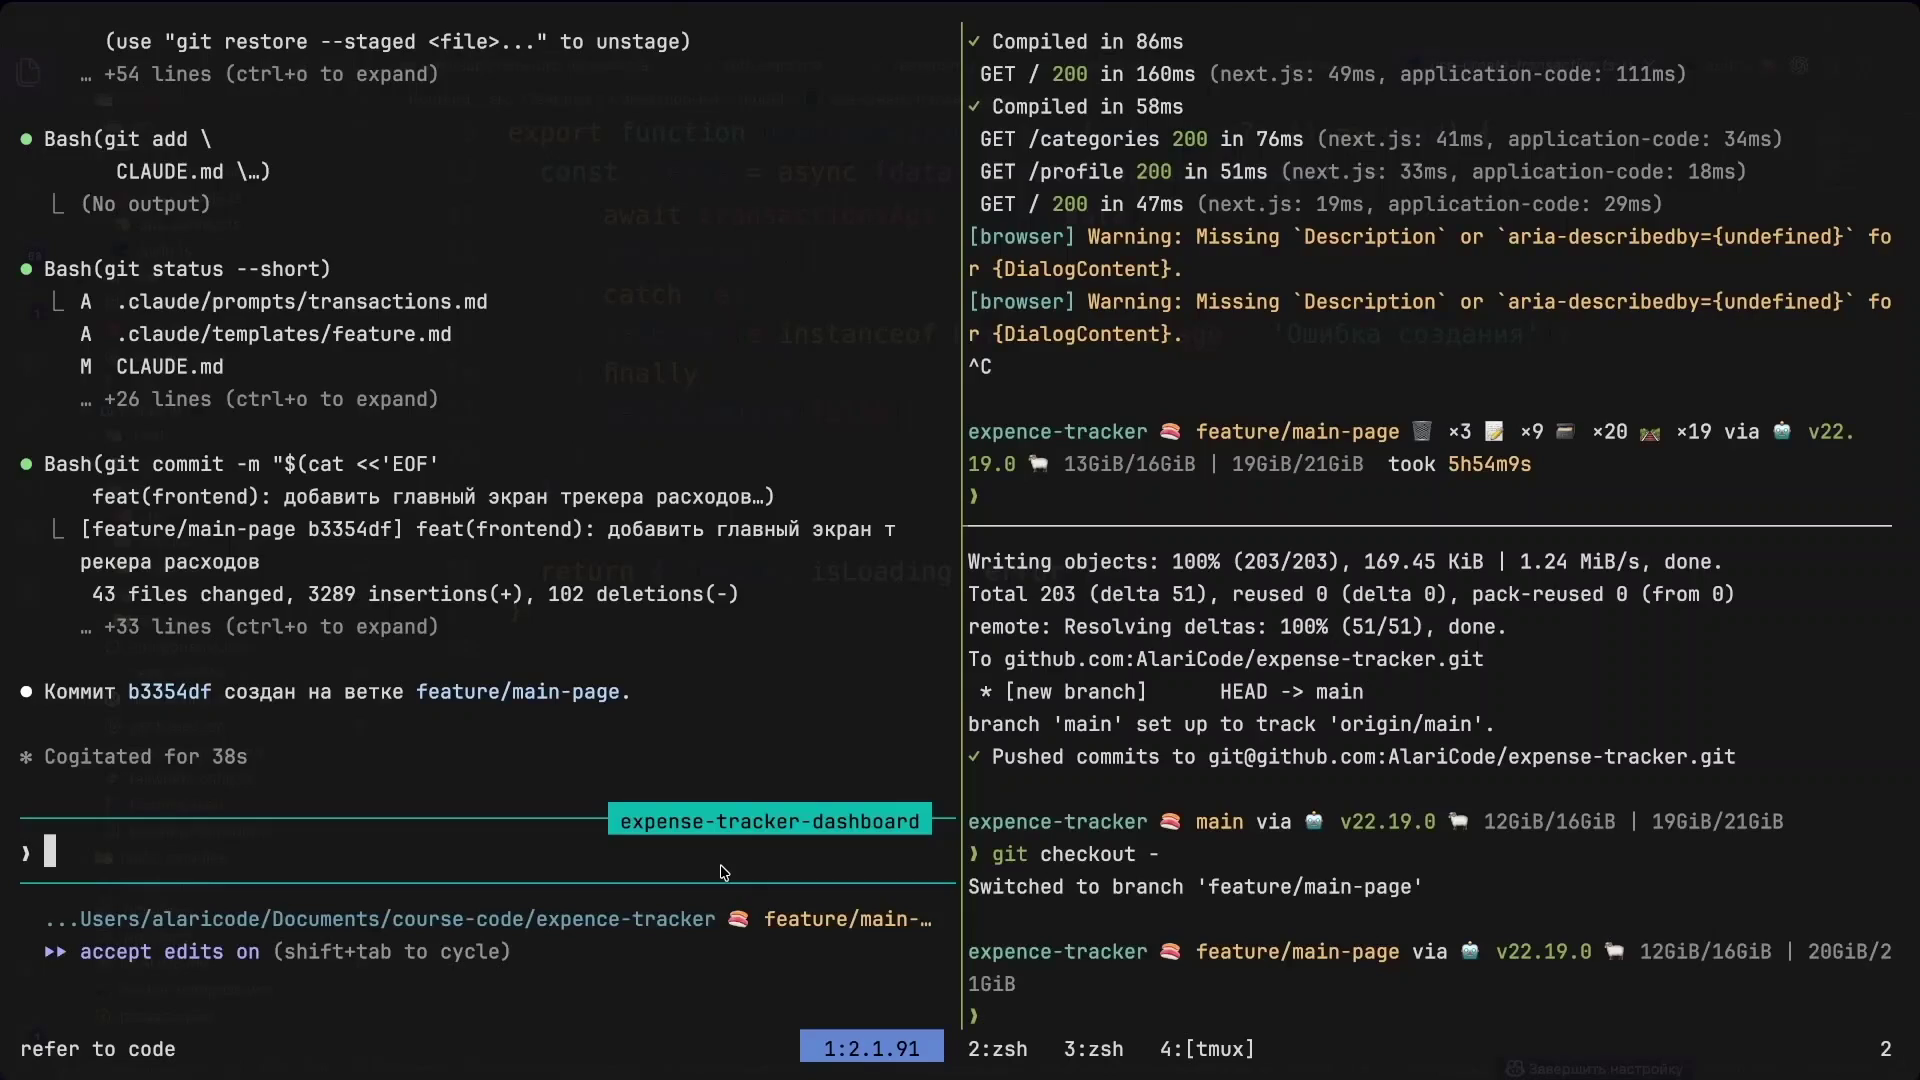Click the prompt chevron before git checkout -
1920x1080 pixels.
pyautogui.click(x=974, y=854)
